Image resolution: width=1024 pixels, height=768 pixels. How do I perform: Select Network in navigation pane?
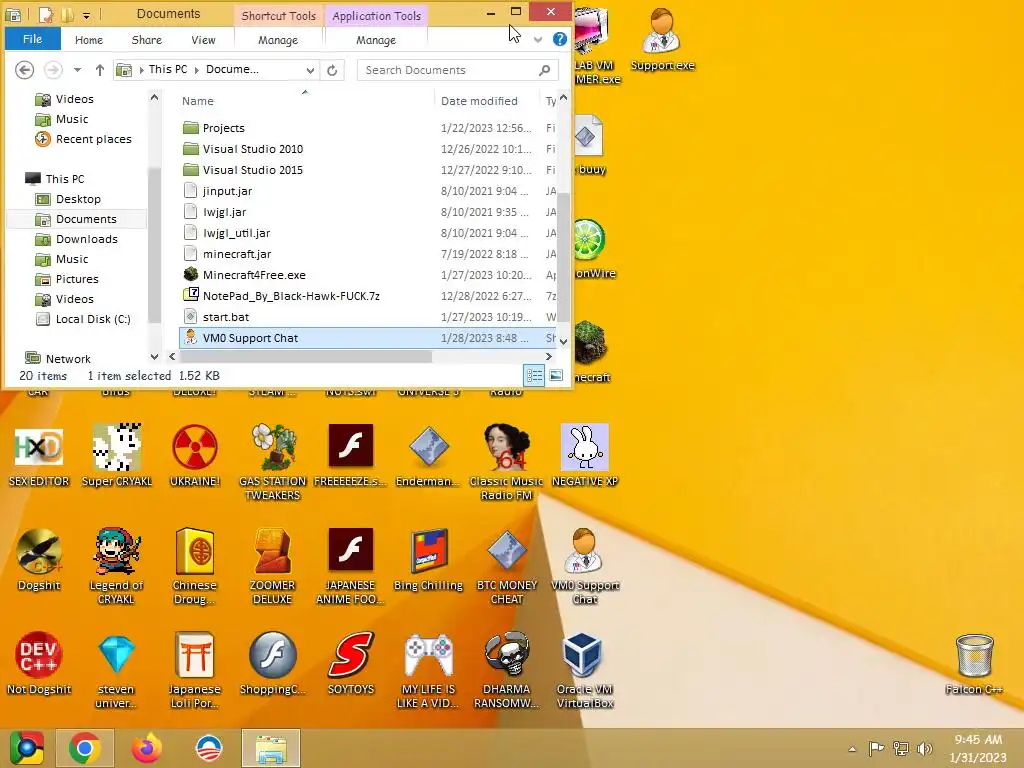click(x=68, y=359)
